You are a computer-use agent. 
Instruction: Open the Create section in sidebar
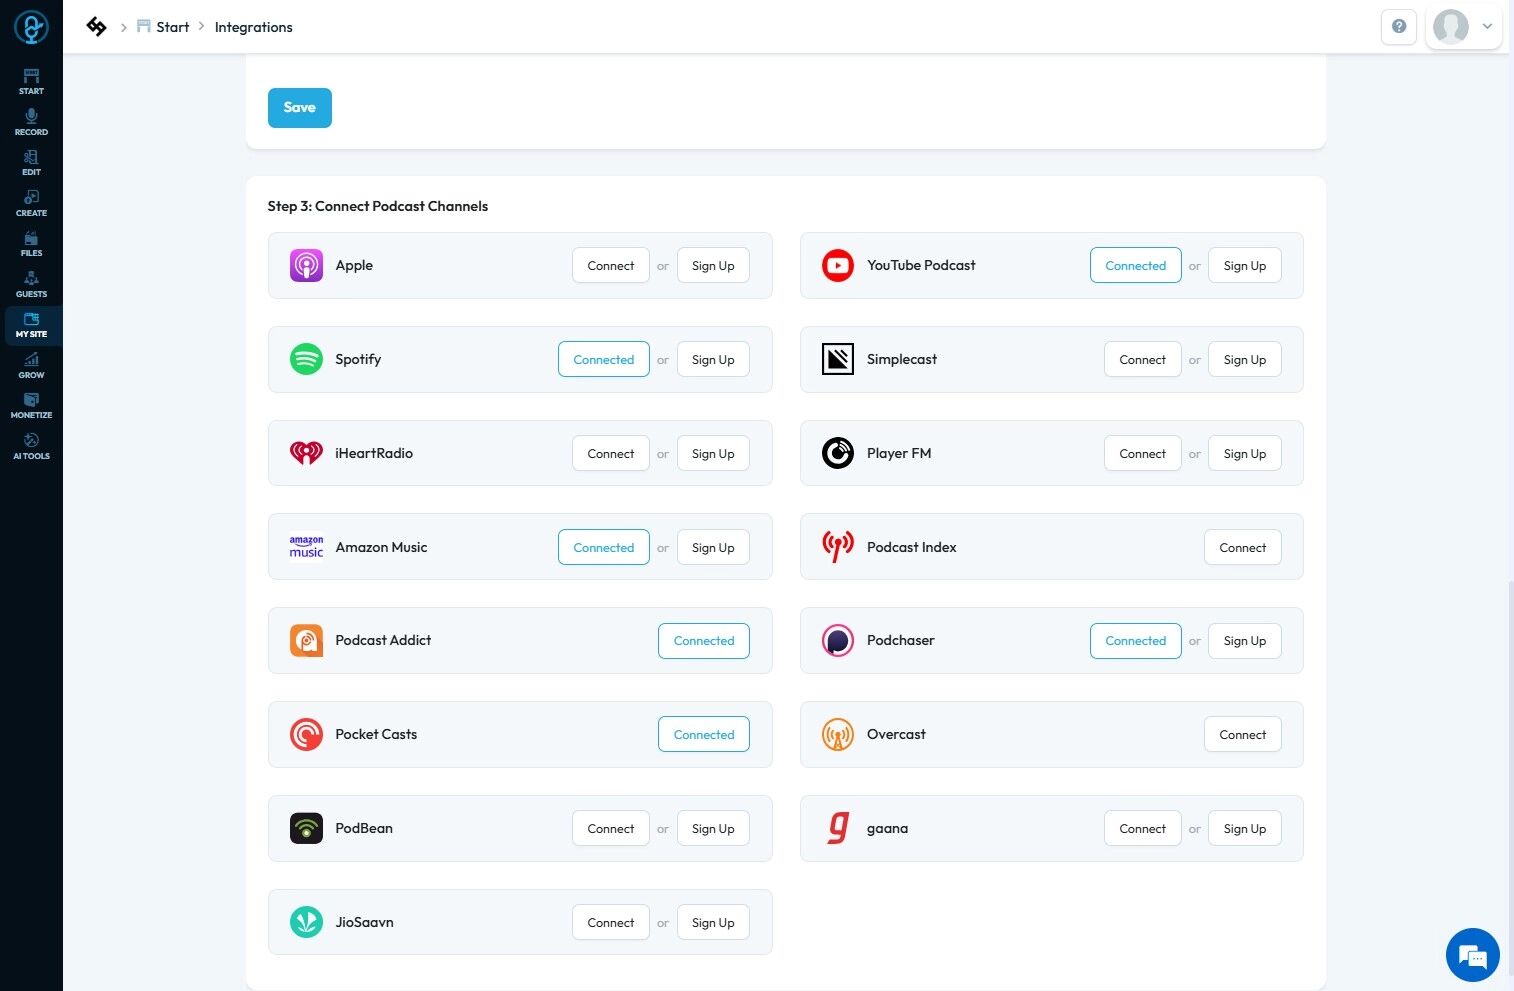point(31,203)
